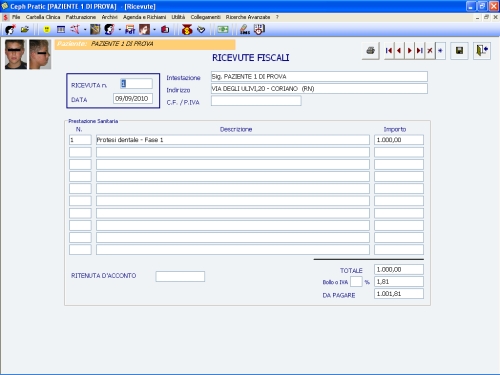Click the Indirizzo address field
The image size is (500, 375).
319,89
